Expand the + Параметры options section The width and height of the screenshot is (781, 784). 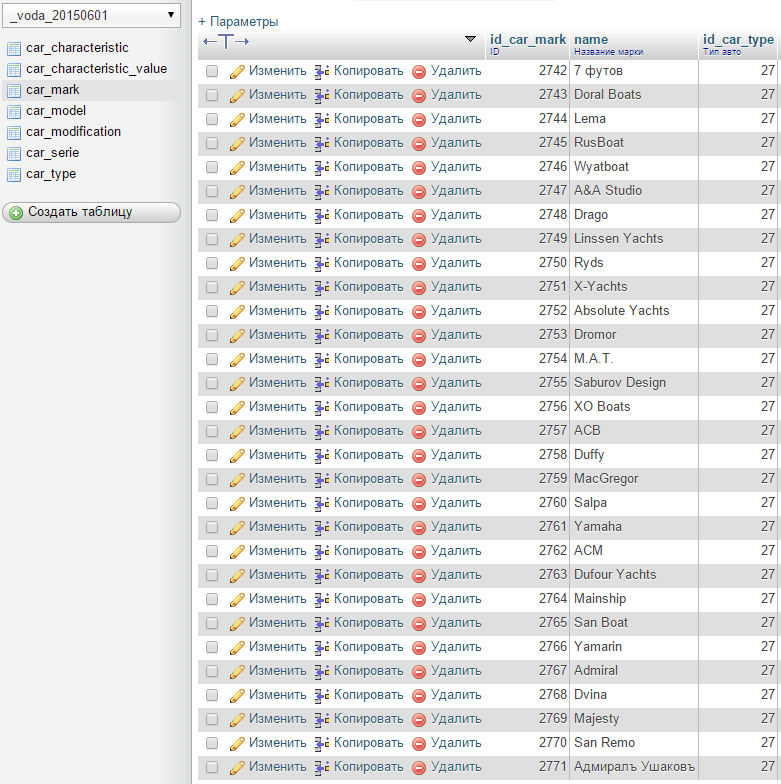point(238,22)
